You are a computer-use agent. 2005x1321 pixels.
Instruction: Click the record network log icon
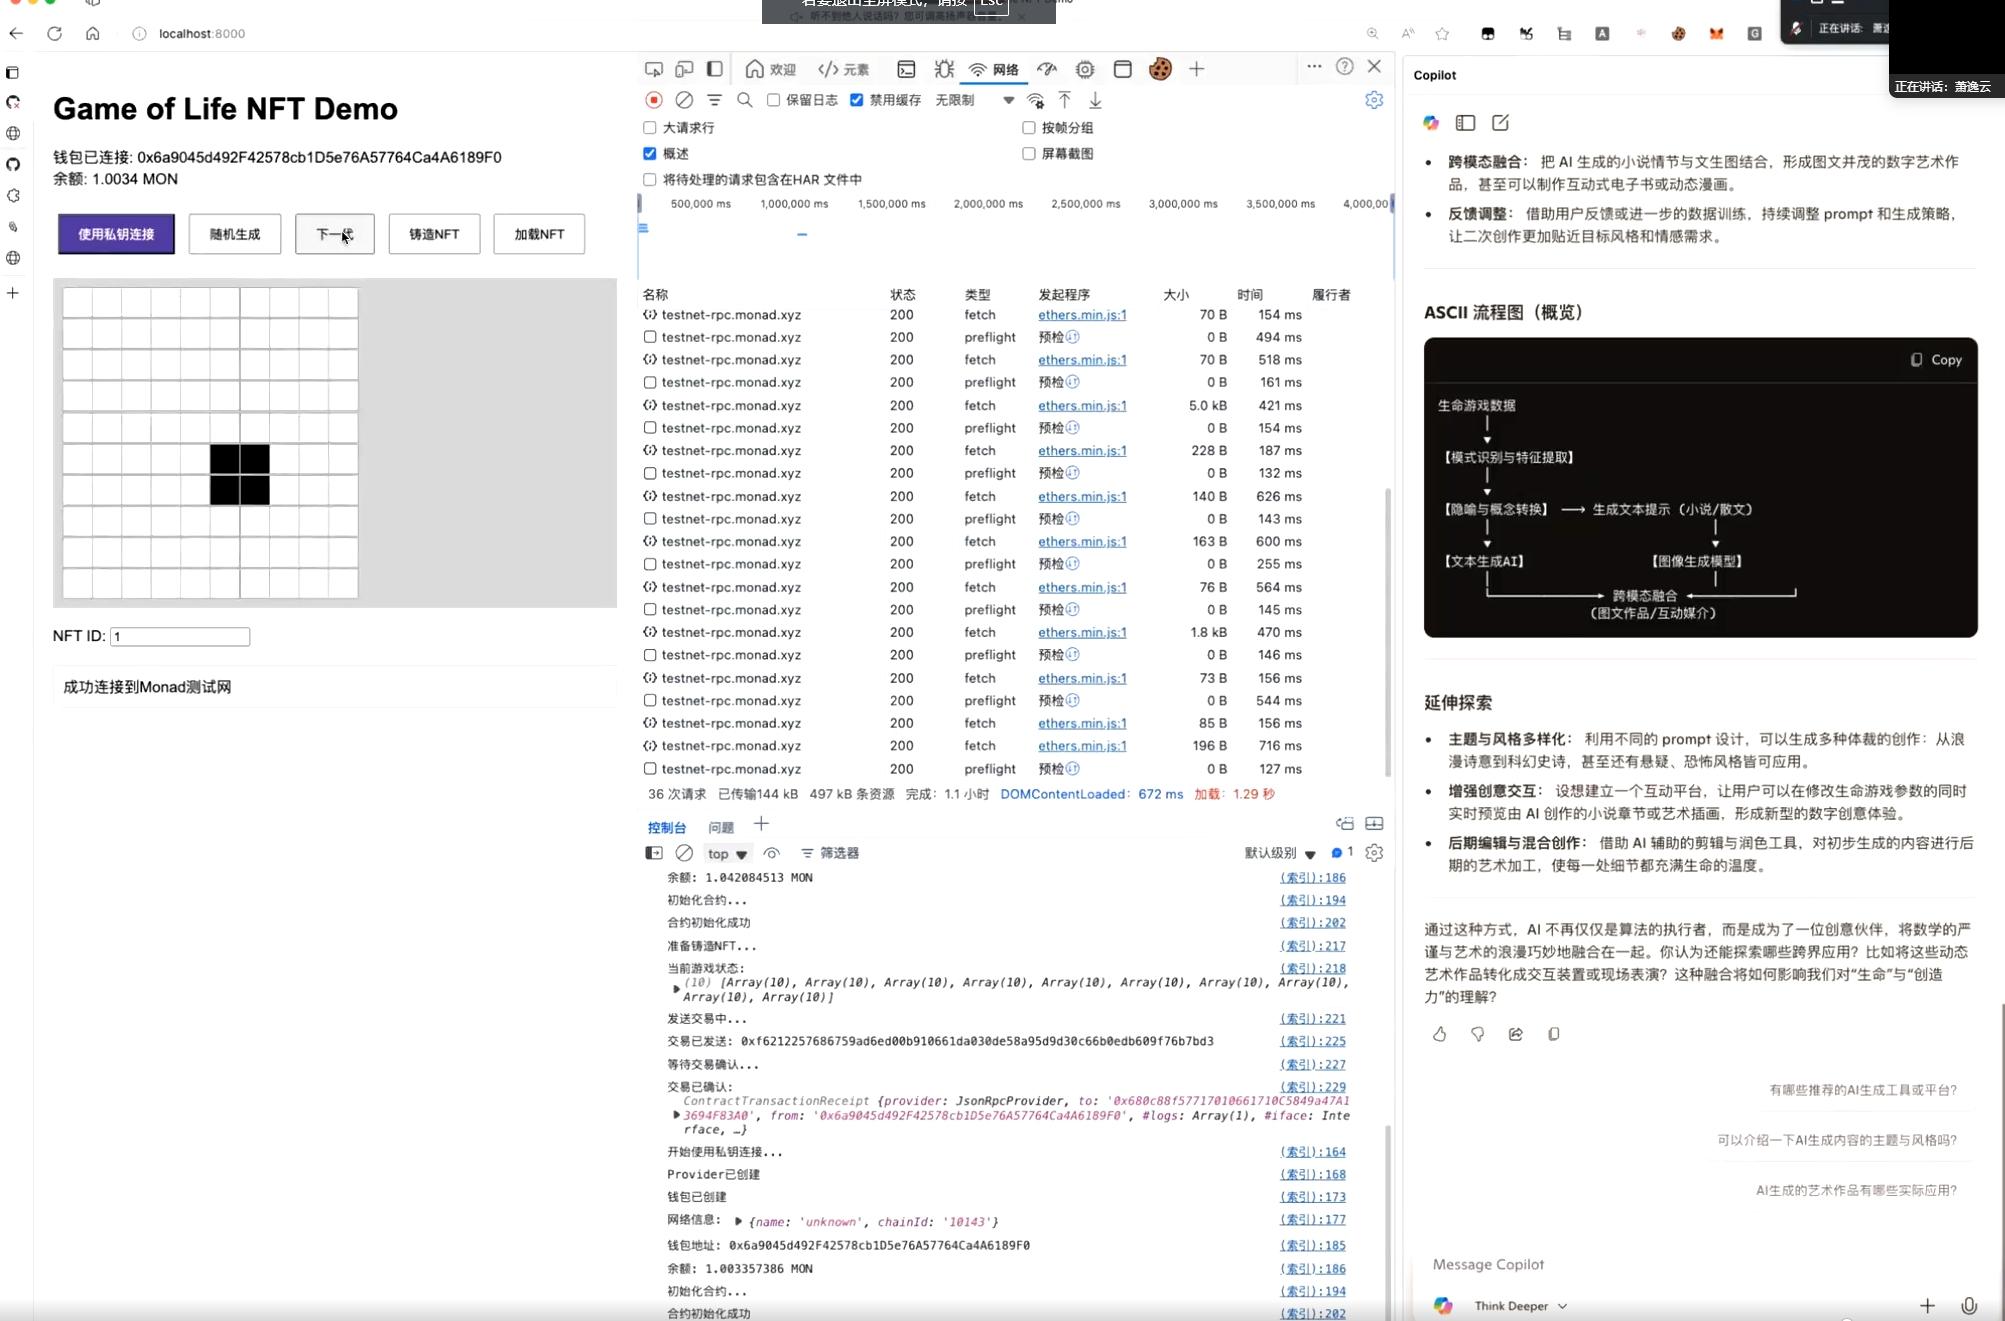tap(654, 100)
